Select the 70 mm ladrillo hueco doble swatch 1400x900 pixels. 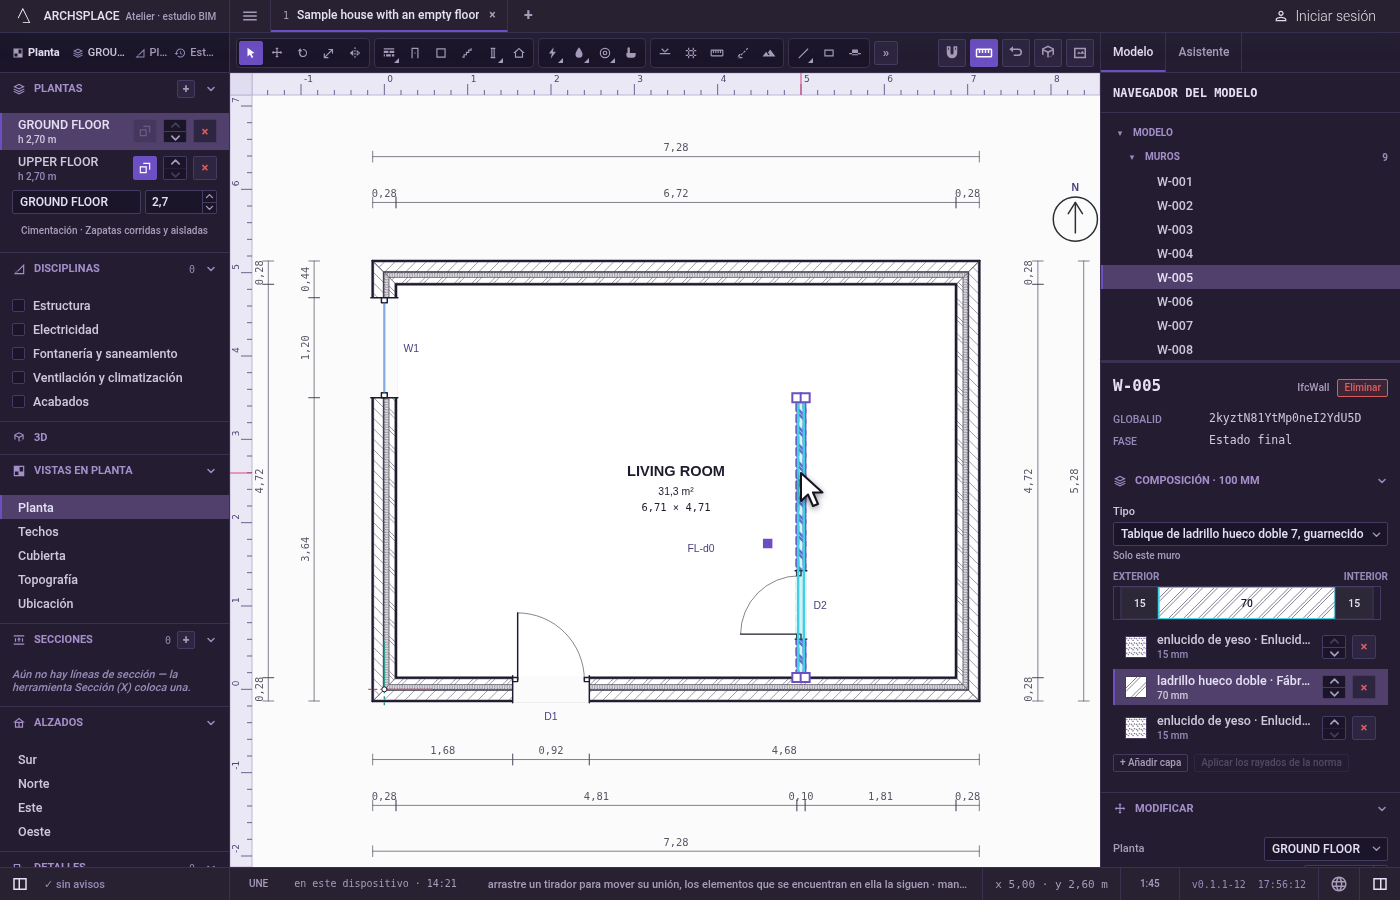tap(1136, 687)
